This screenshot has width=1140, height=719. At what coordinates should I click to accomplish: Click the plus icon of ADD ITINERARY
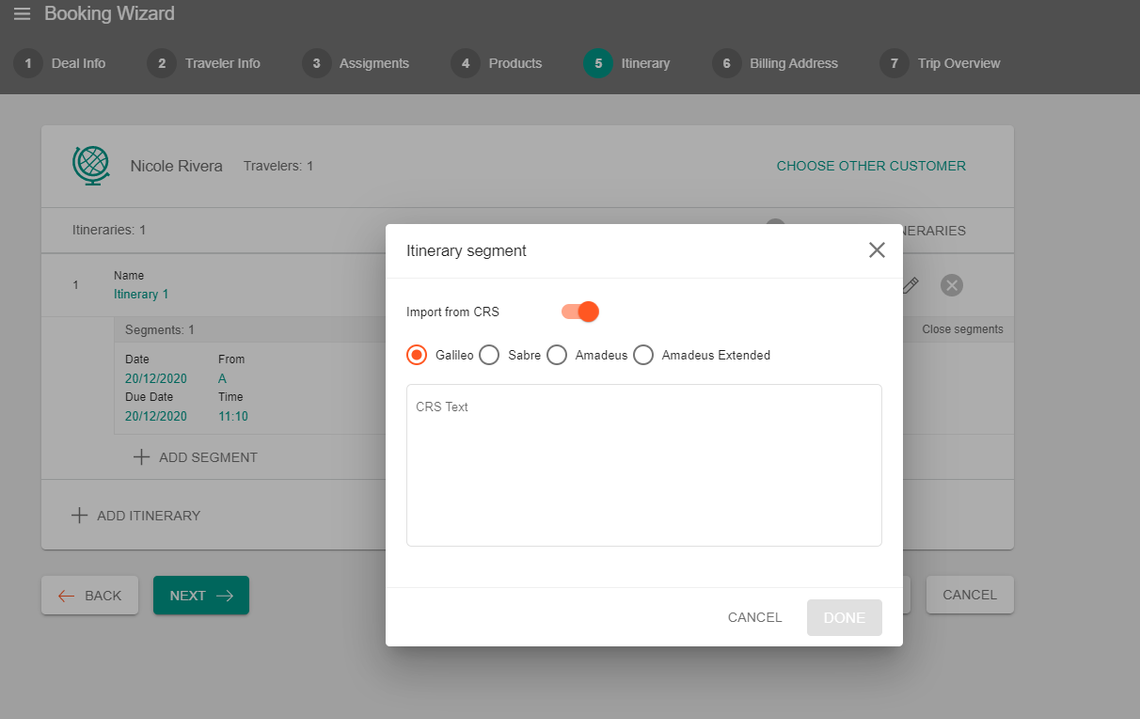pyautogui.click(x=79, y=515)
